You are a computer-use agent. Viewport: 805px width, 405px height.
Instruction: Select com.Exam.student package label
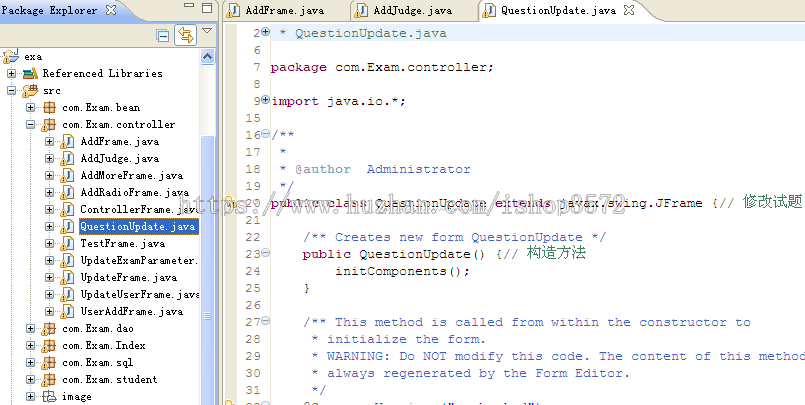tap(110, 379)
